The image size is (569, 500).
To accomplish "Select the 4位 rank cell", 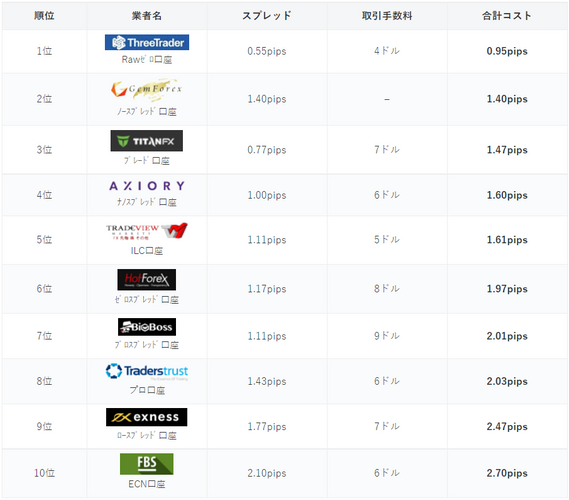I will [x=44, y=195].
